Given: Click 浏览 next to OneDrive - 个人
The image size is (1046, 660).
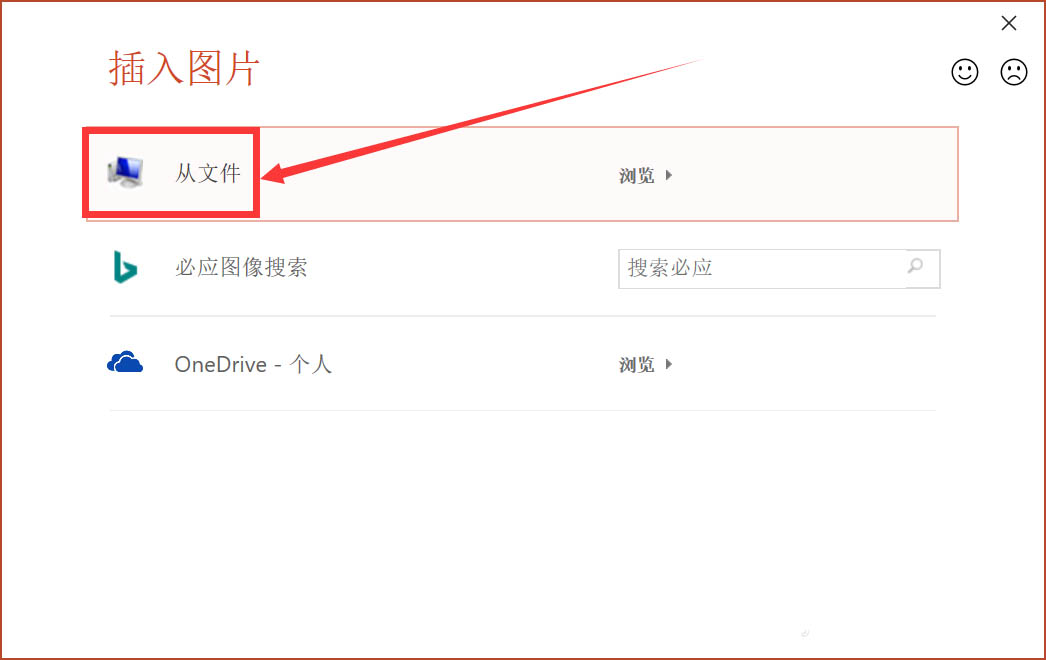Looking at the screenshot, I should [636, 364].
